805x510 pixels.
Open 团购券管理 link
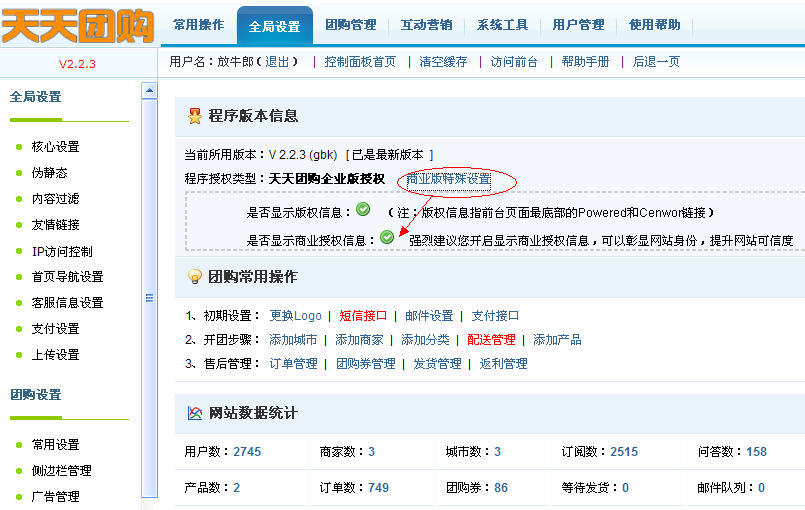pos(366,364)
